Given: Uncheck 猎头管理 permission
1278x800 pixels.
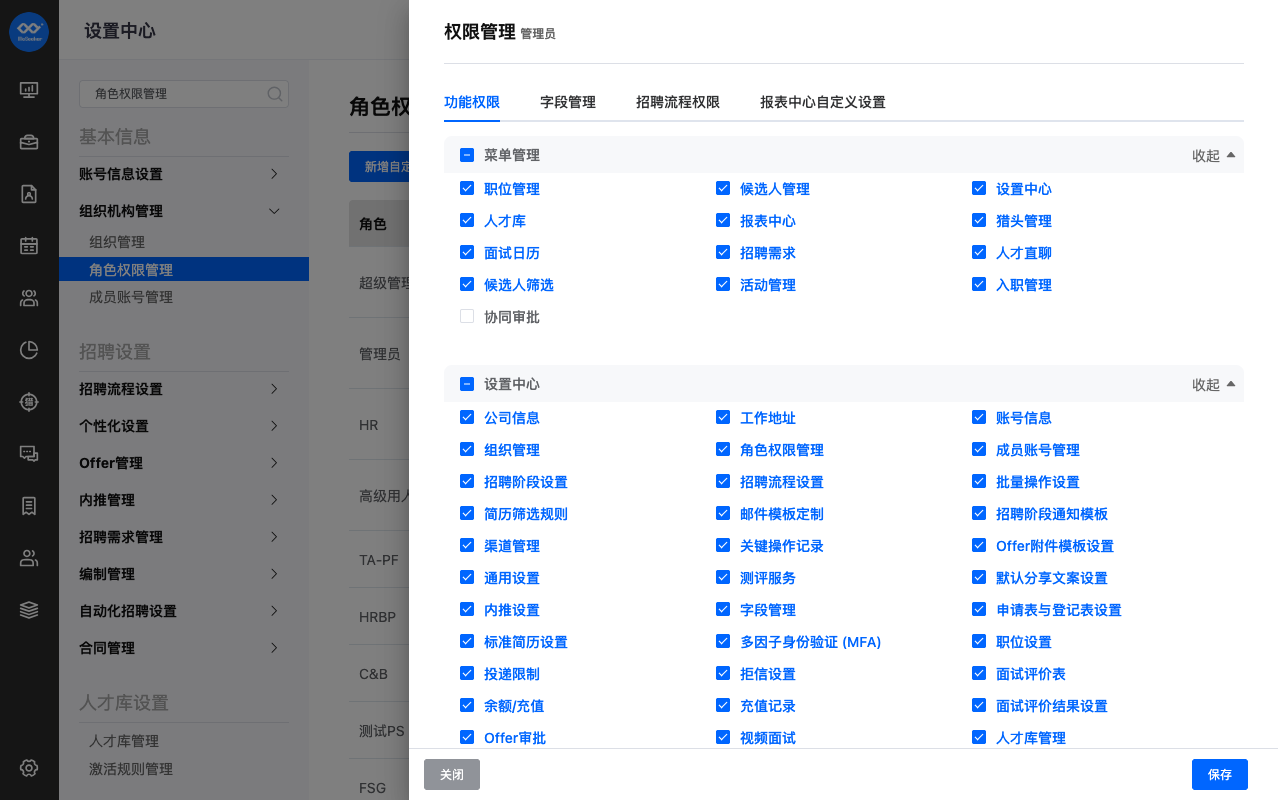Looking at the screenshot, I should click(979, 220).
